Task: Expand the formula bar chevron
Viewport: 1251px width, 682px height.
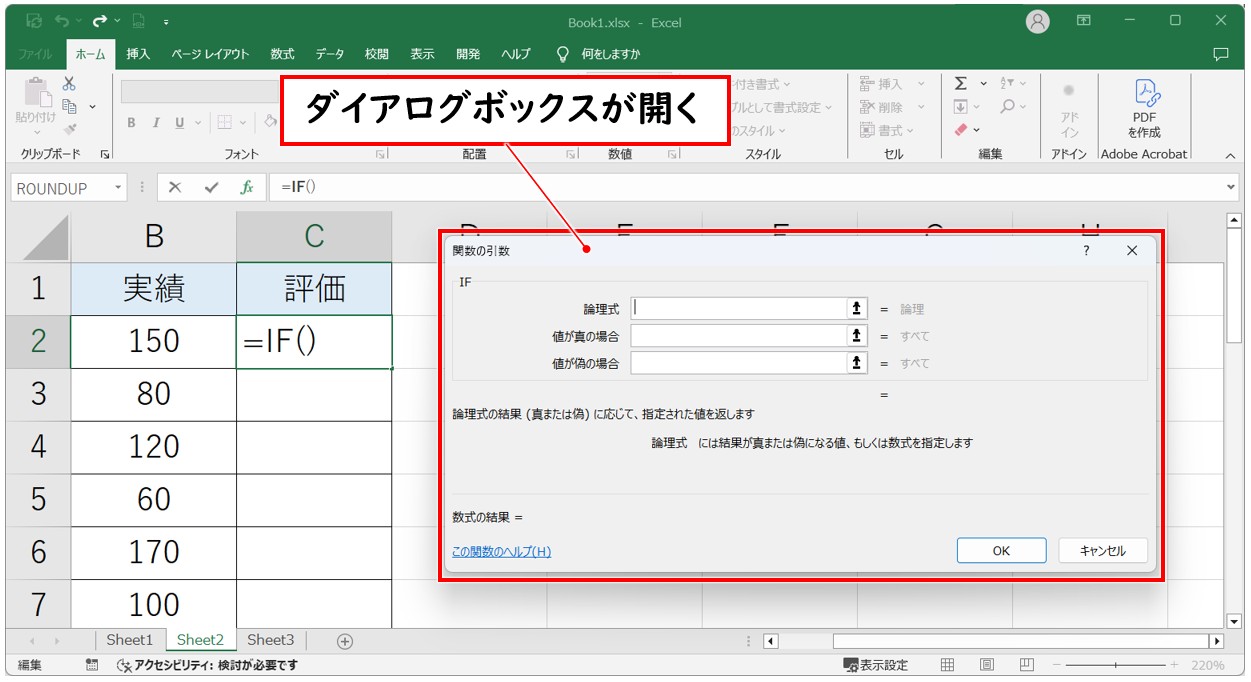Action: tap(1231, 188)
